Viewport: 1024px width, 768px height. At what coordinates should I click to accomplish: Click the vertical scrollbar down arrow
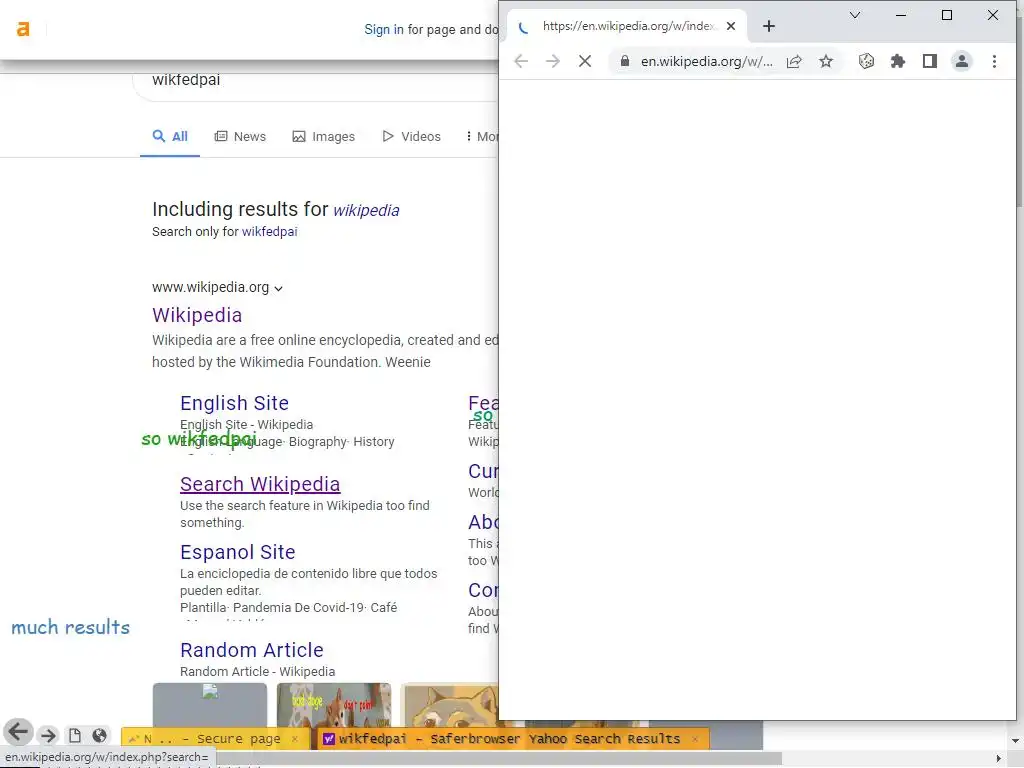click(x=1016, y=741)
